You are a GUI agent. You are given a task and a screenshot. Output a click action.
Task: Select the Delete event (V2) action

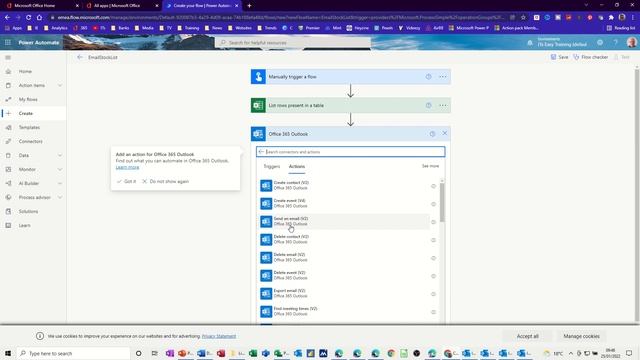[x=344, y=276]
